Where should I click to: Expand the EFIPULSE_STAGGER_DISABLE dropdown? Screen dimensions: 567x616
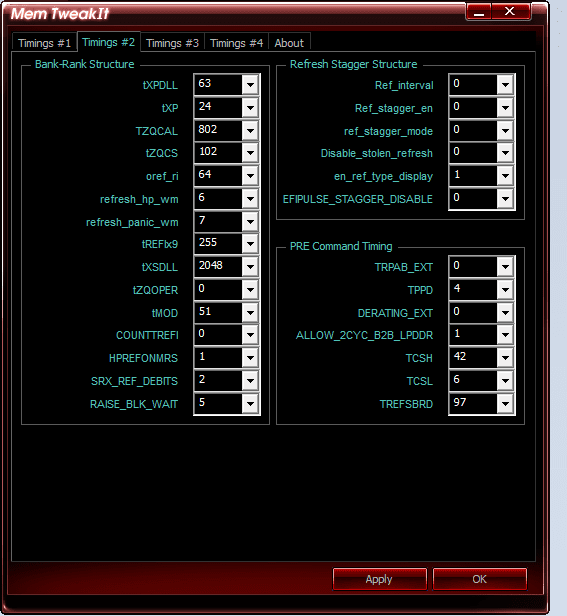pos(505,198)
